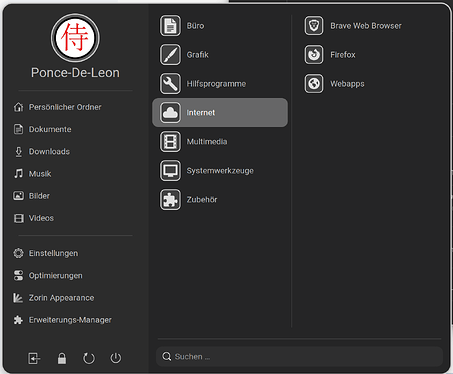
Task: Click the Multimedia film strip icon
Action: (170, 142)
